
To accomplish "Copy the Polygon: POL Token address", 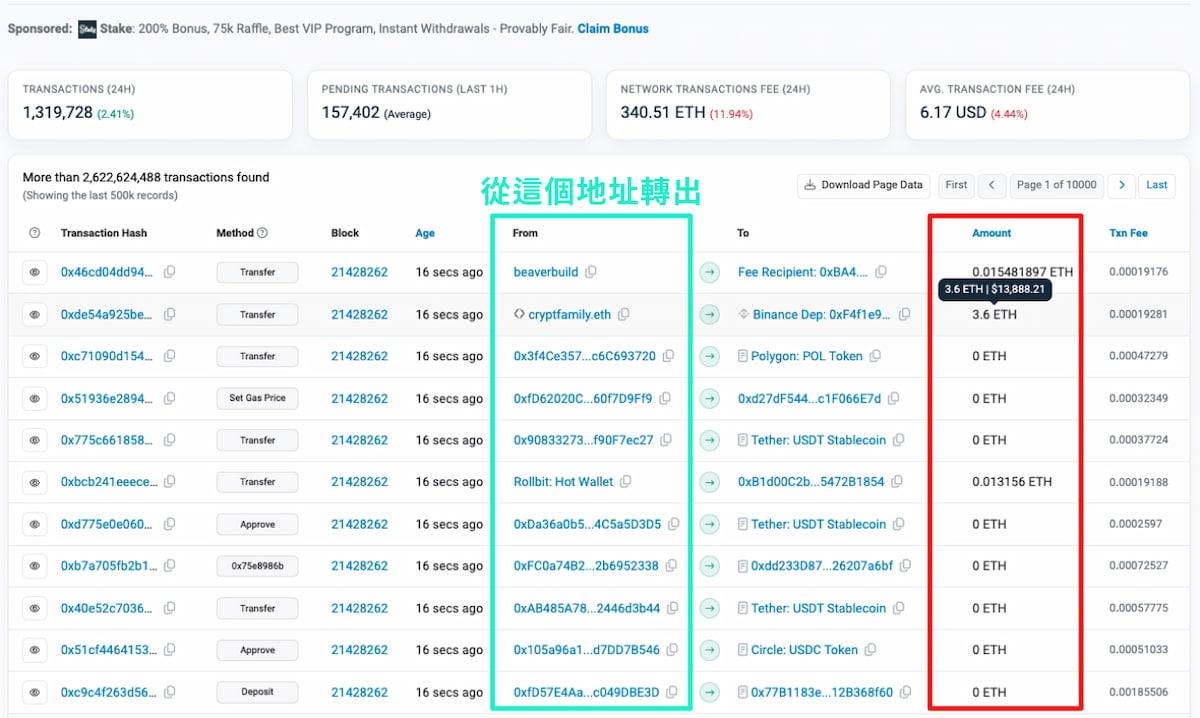I will 875,356.
